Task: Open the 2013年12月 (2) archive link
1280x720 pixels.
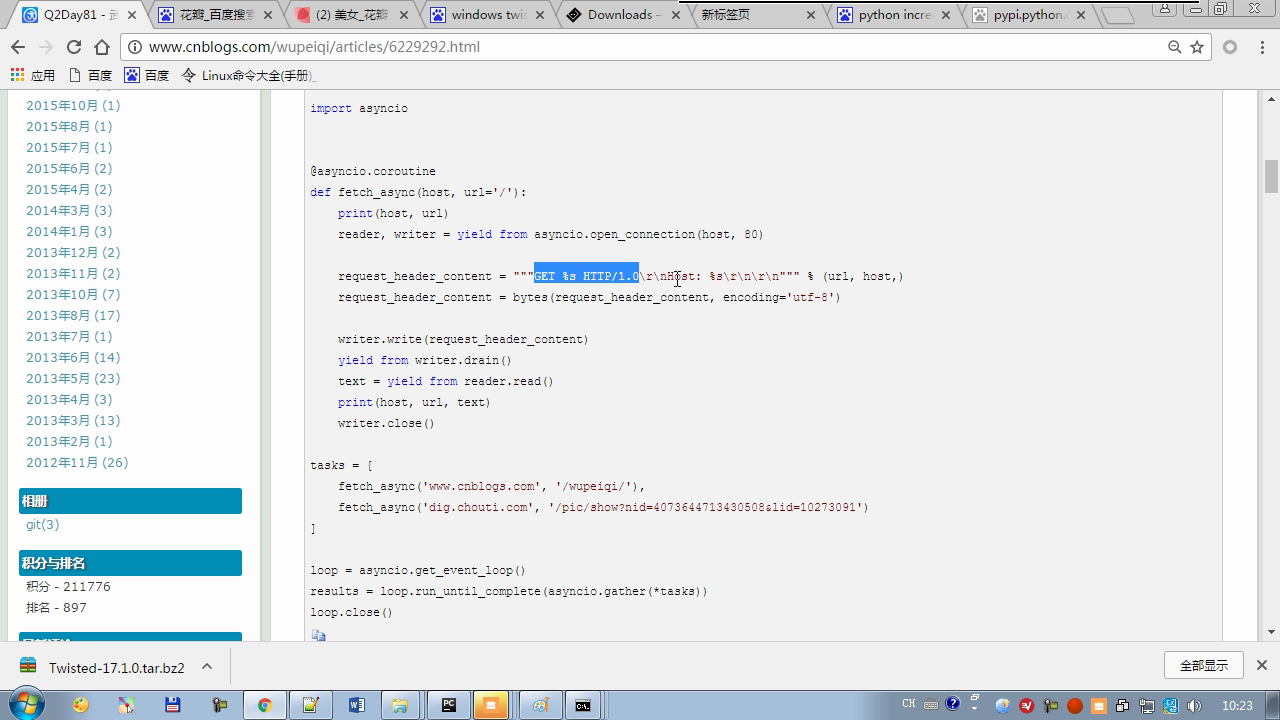Action: click(73, 252)
